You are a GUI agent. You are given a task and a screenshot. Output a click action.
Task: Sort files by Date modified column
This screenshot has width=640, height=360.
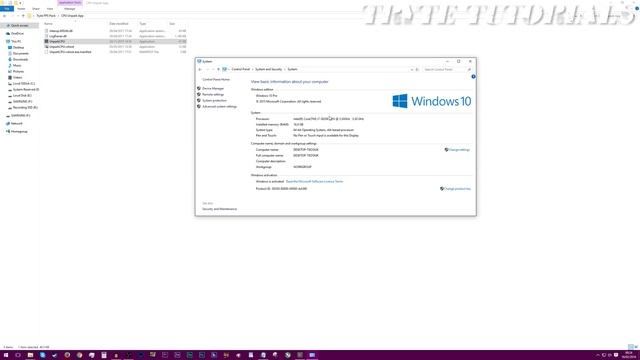tap(118, 24)
